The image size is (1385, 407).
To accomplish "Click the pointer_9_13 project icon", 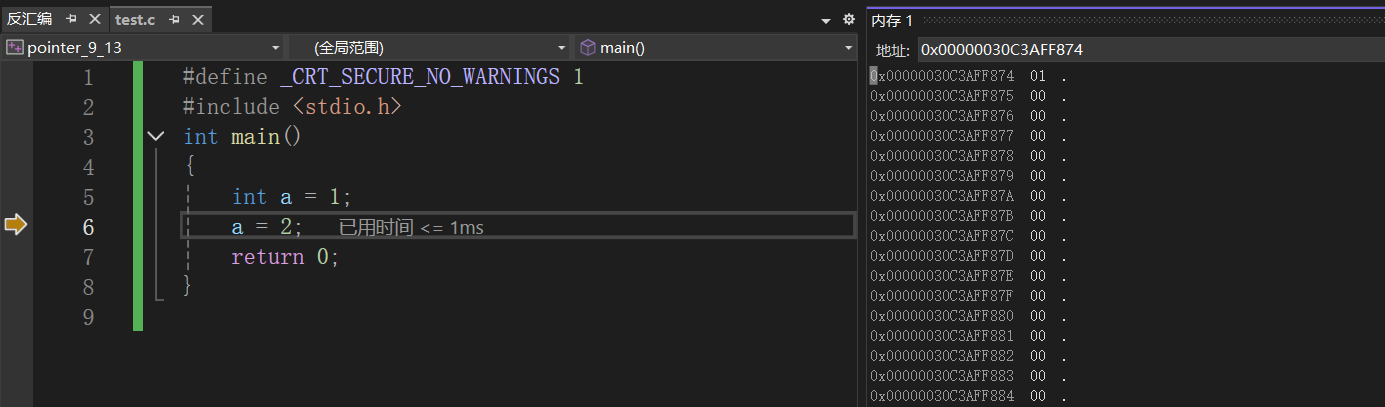I will [14, 47].
